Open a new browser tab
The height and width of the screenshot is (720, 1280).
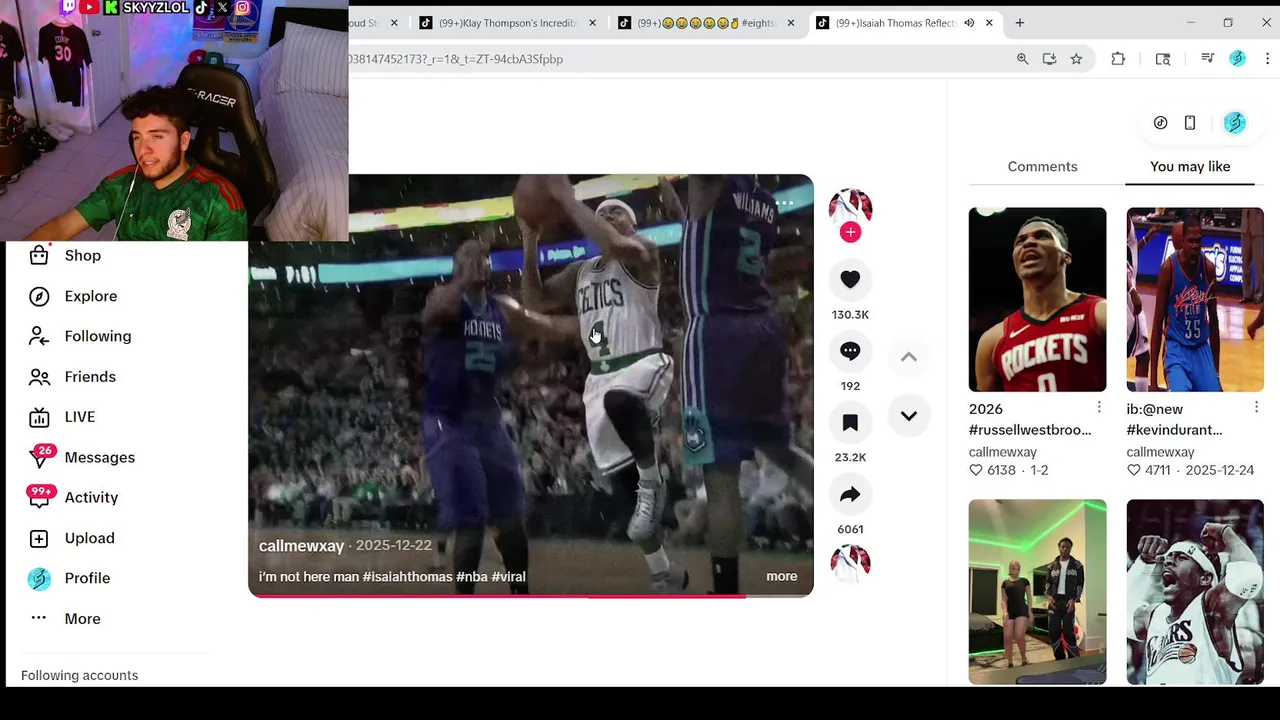coord(1020,23)
